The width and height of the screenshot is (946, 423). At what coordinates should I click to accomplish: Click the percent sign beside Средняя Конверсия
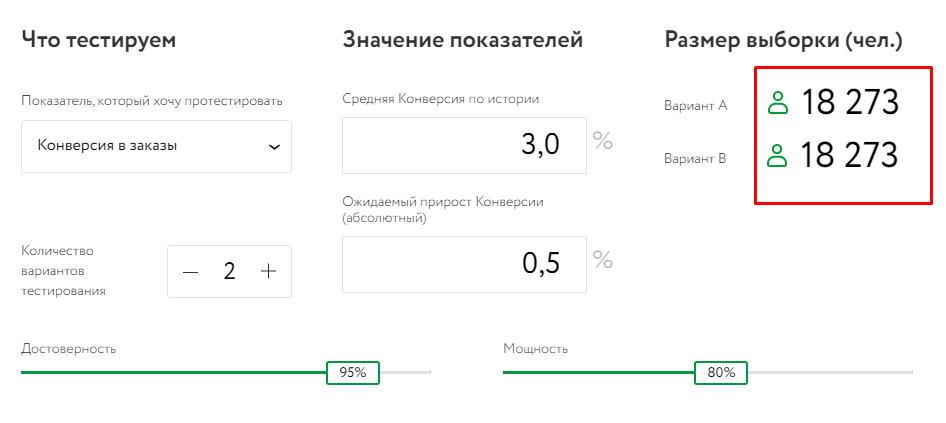pyautogui.click(x=602, y=140)
